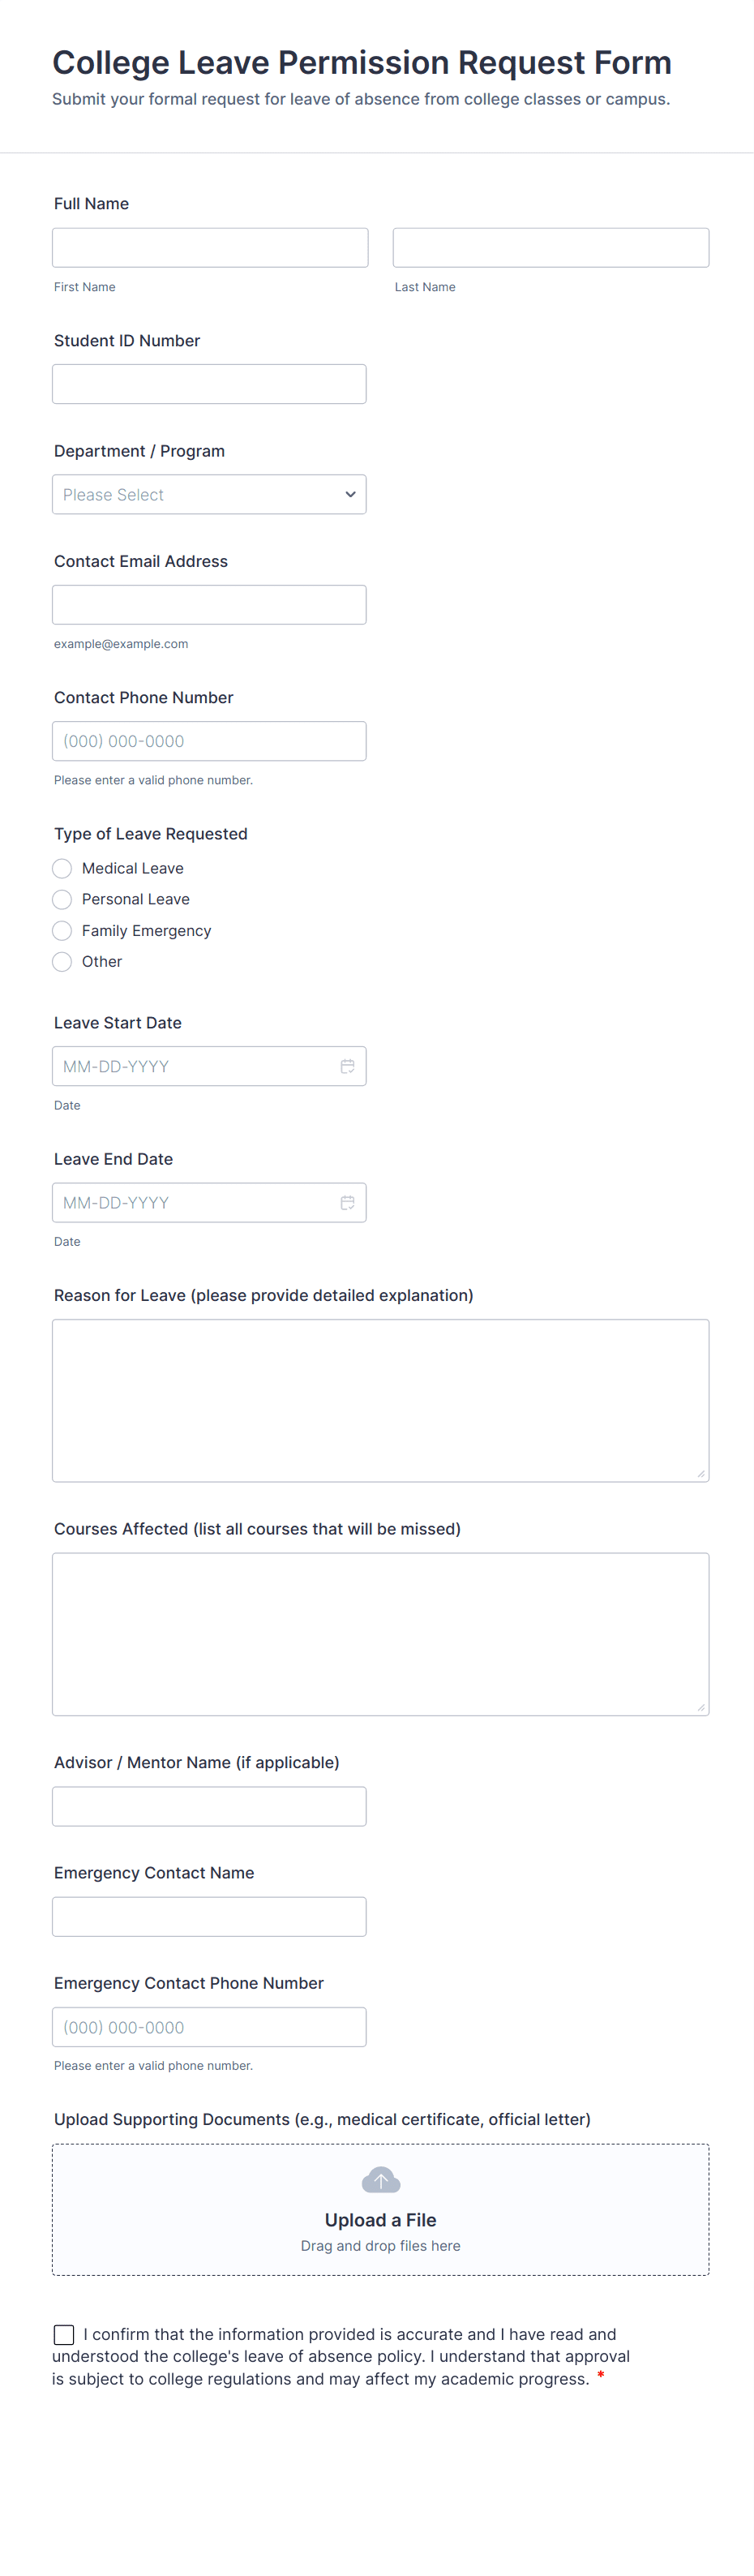
Task: Click the dropdown chevron arrow for Department
Action: (350, 494)
